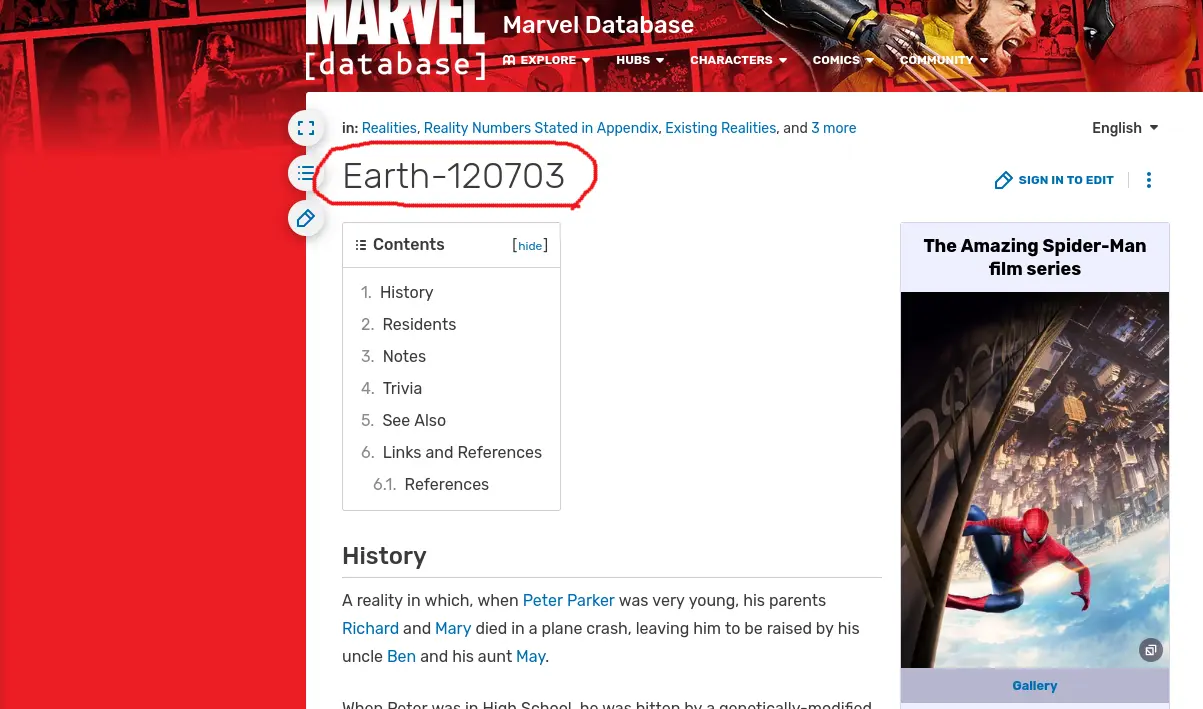Open the three-dot more options menu
Screen dimensions: 1203x709
pyautogui.click(x=1149, y=180)
